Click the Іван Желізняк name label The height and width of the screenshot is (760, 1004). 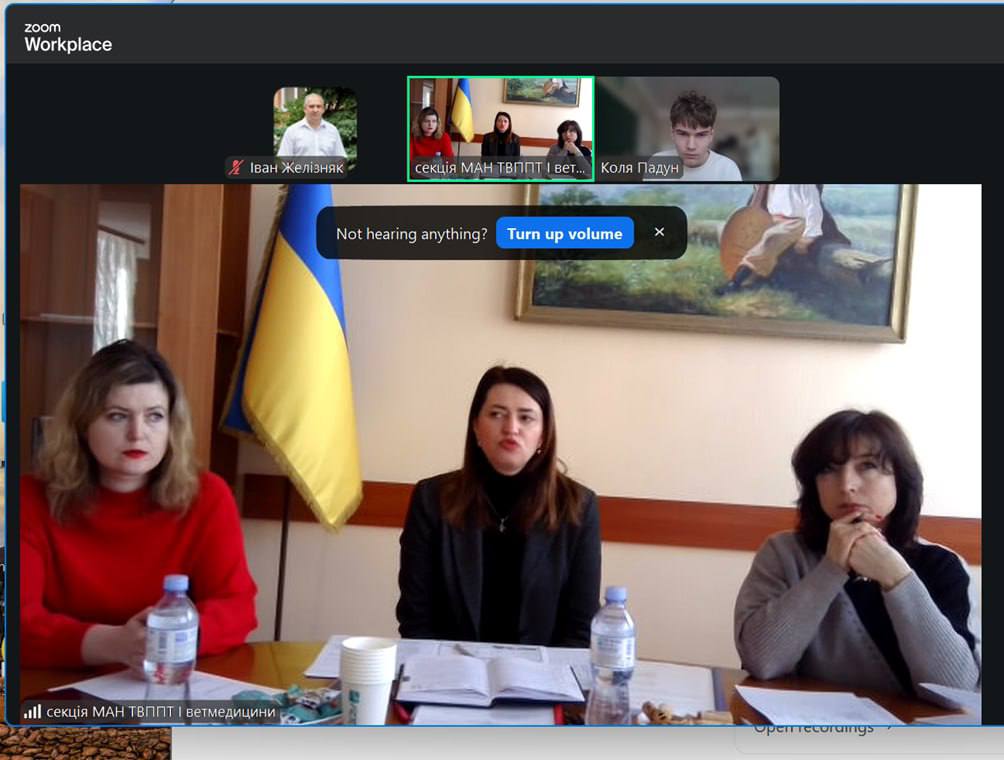296,168
